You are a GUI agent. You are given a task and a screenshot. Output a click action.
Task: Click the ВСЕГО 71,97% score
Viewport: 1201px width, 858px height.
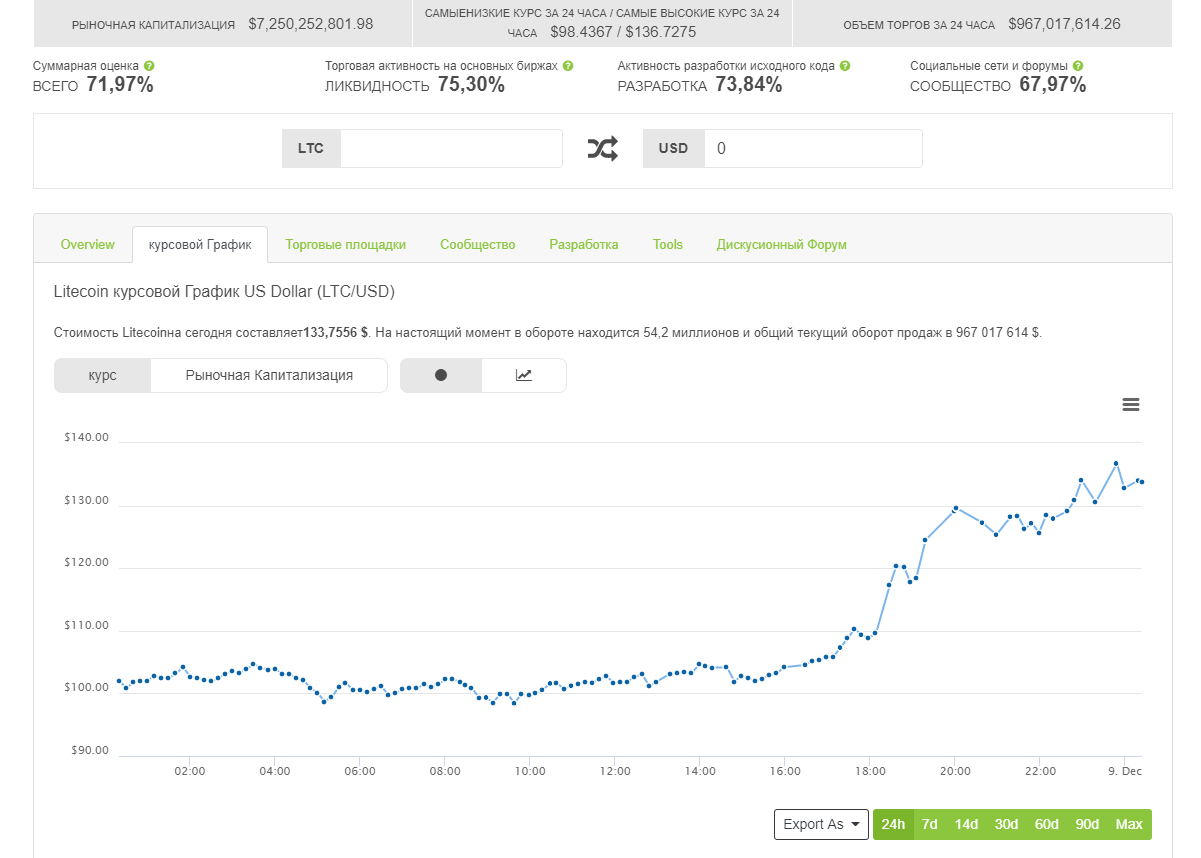pyautogui.click(x=93, y=86)
